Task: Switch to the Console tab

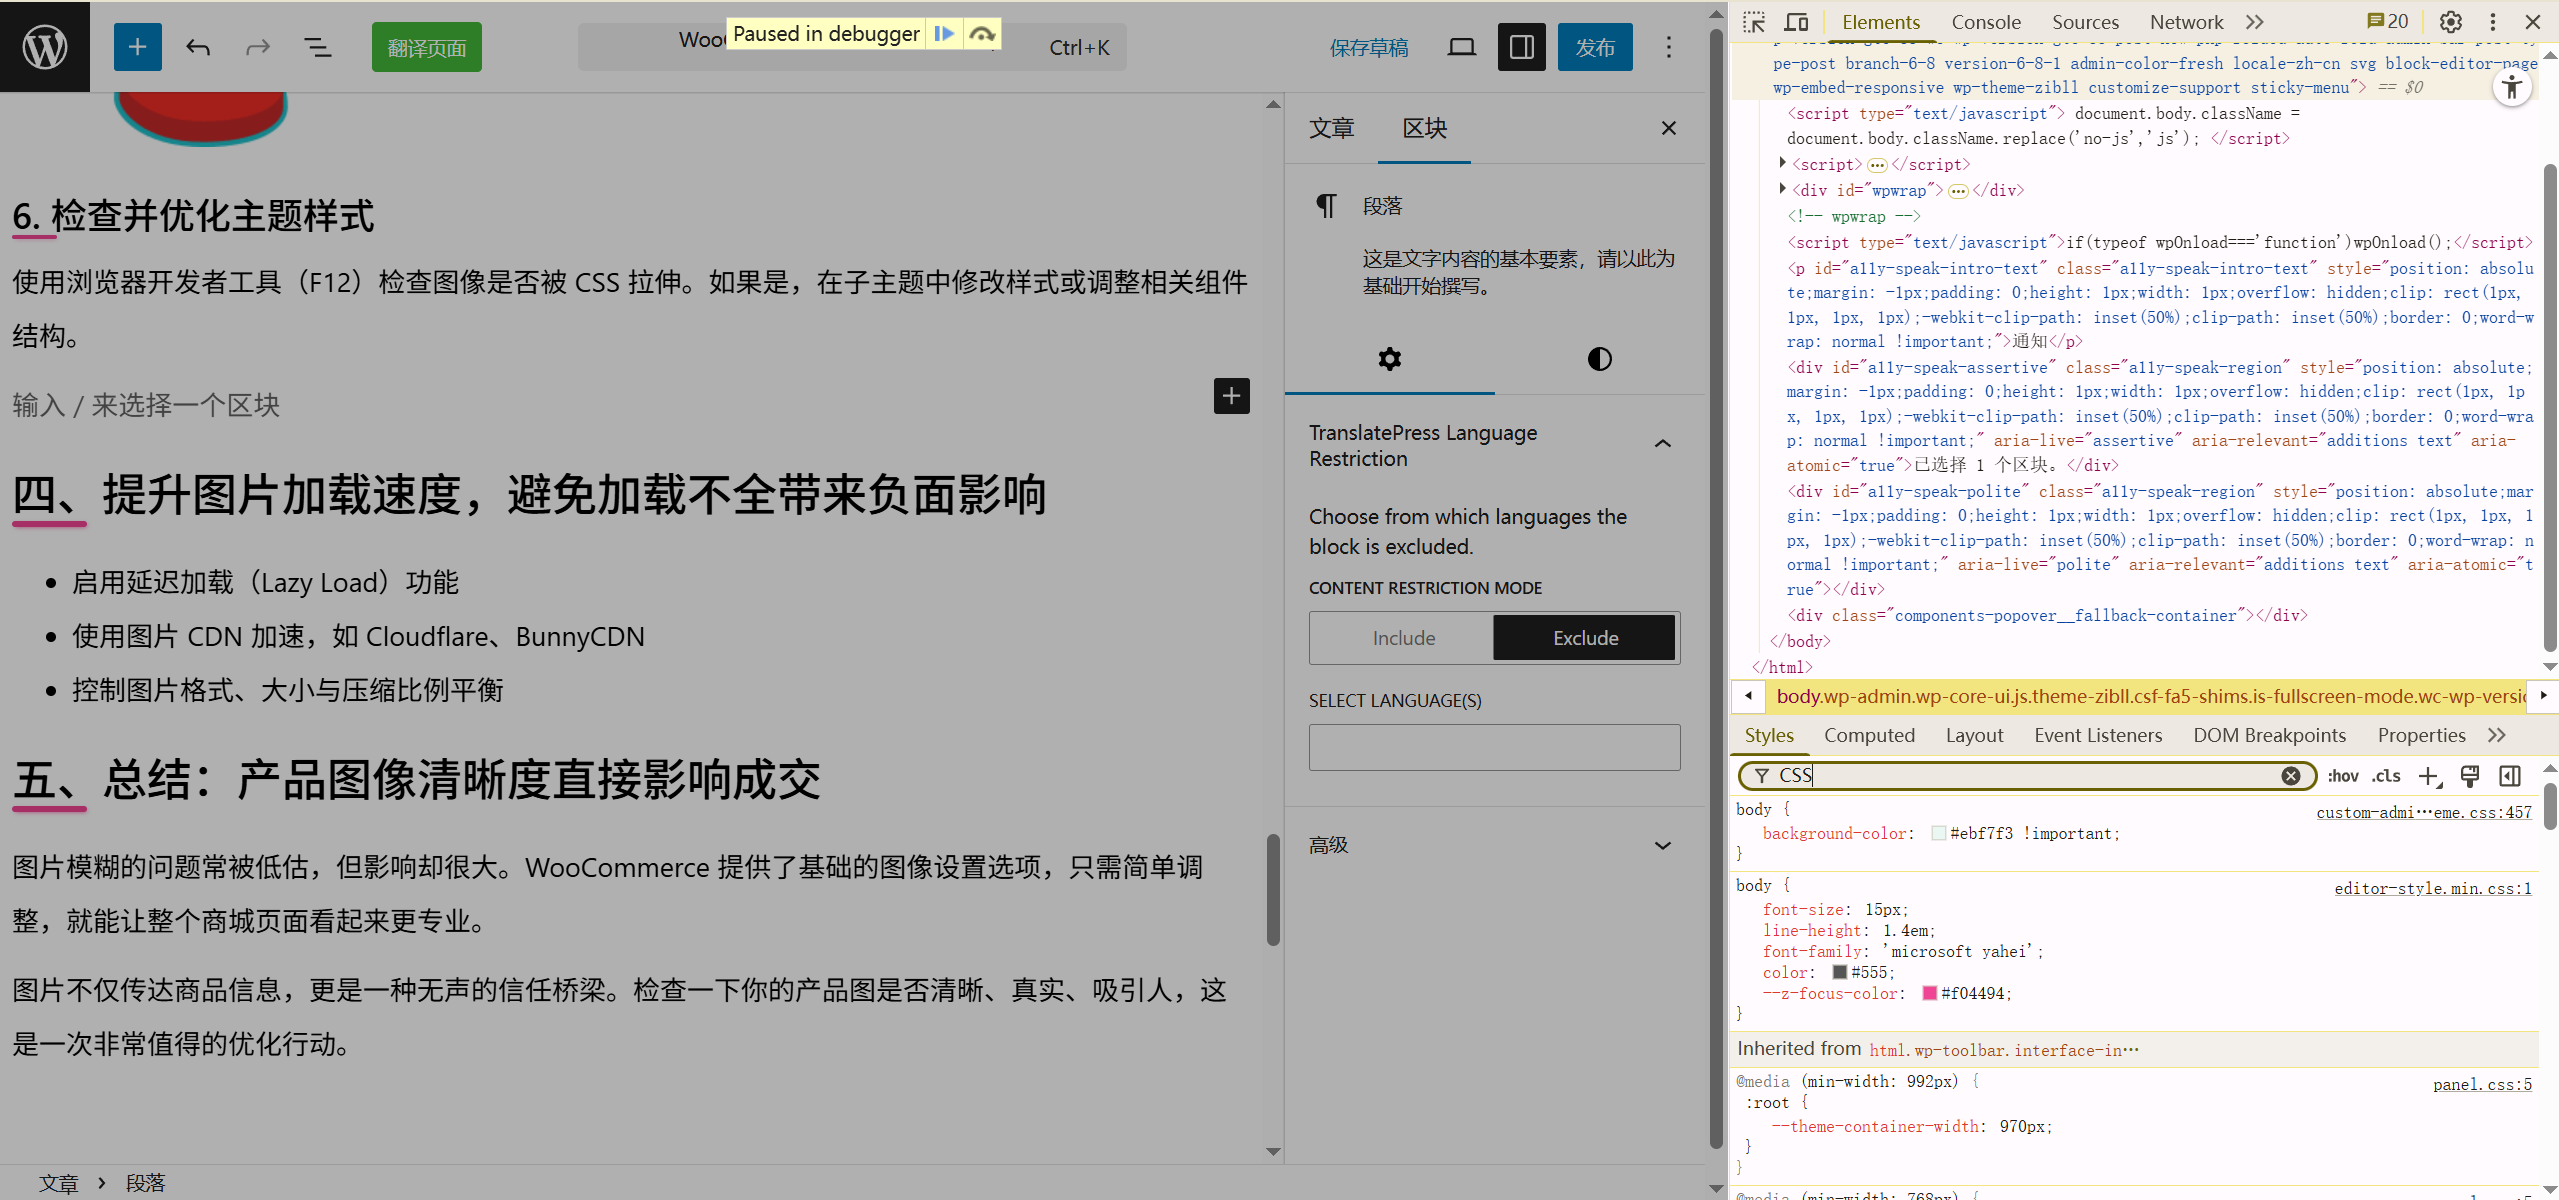Action: click(x=1985, y=21)
